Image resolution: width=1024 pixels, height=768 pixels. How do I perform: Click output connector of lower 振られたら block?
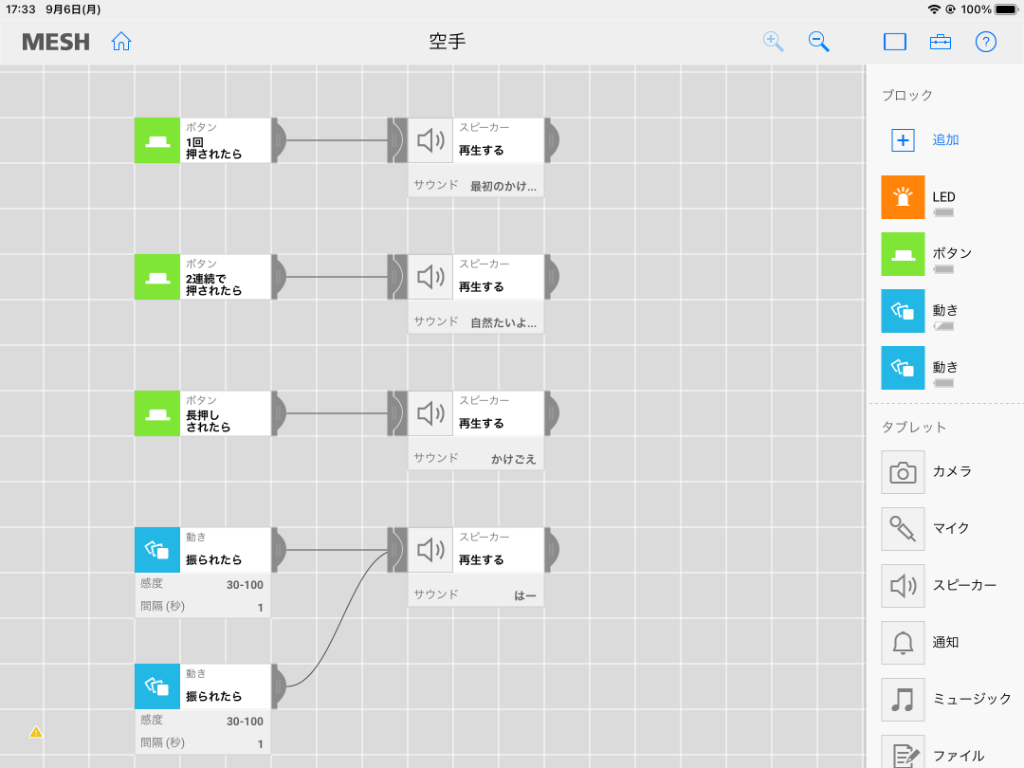(x=279, y=686)
